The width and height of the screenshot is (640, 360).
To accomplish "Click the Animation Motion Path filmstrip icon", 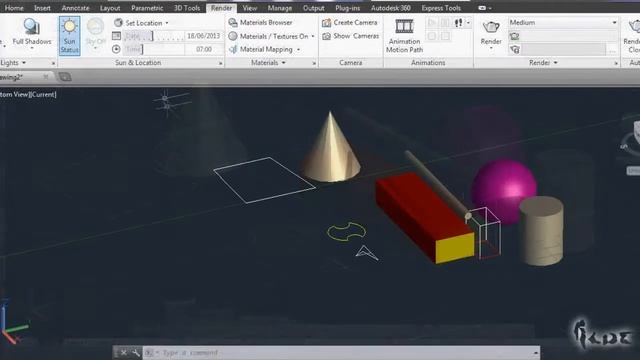I will click(404, 27).
